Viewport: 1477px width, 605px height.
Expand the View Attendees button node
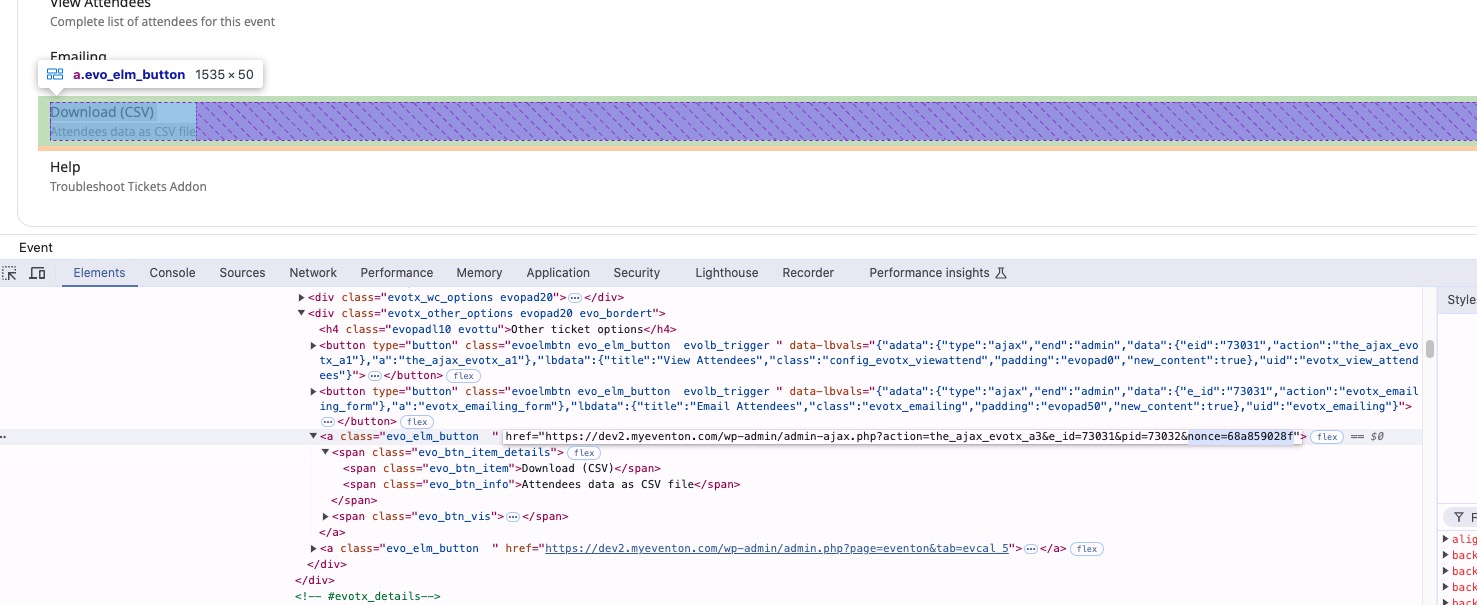pos(314,345)
